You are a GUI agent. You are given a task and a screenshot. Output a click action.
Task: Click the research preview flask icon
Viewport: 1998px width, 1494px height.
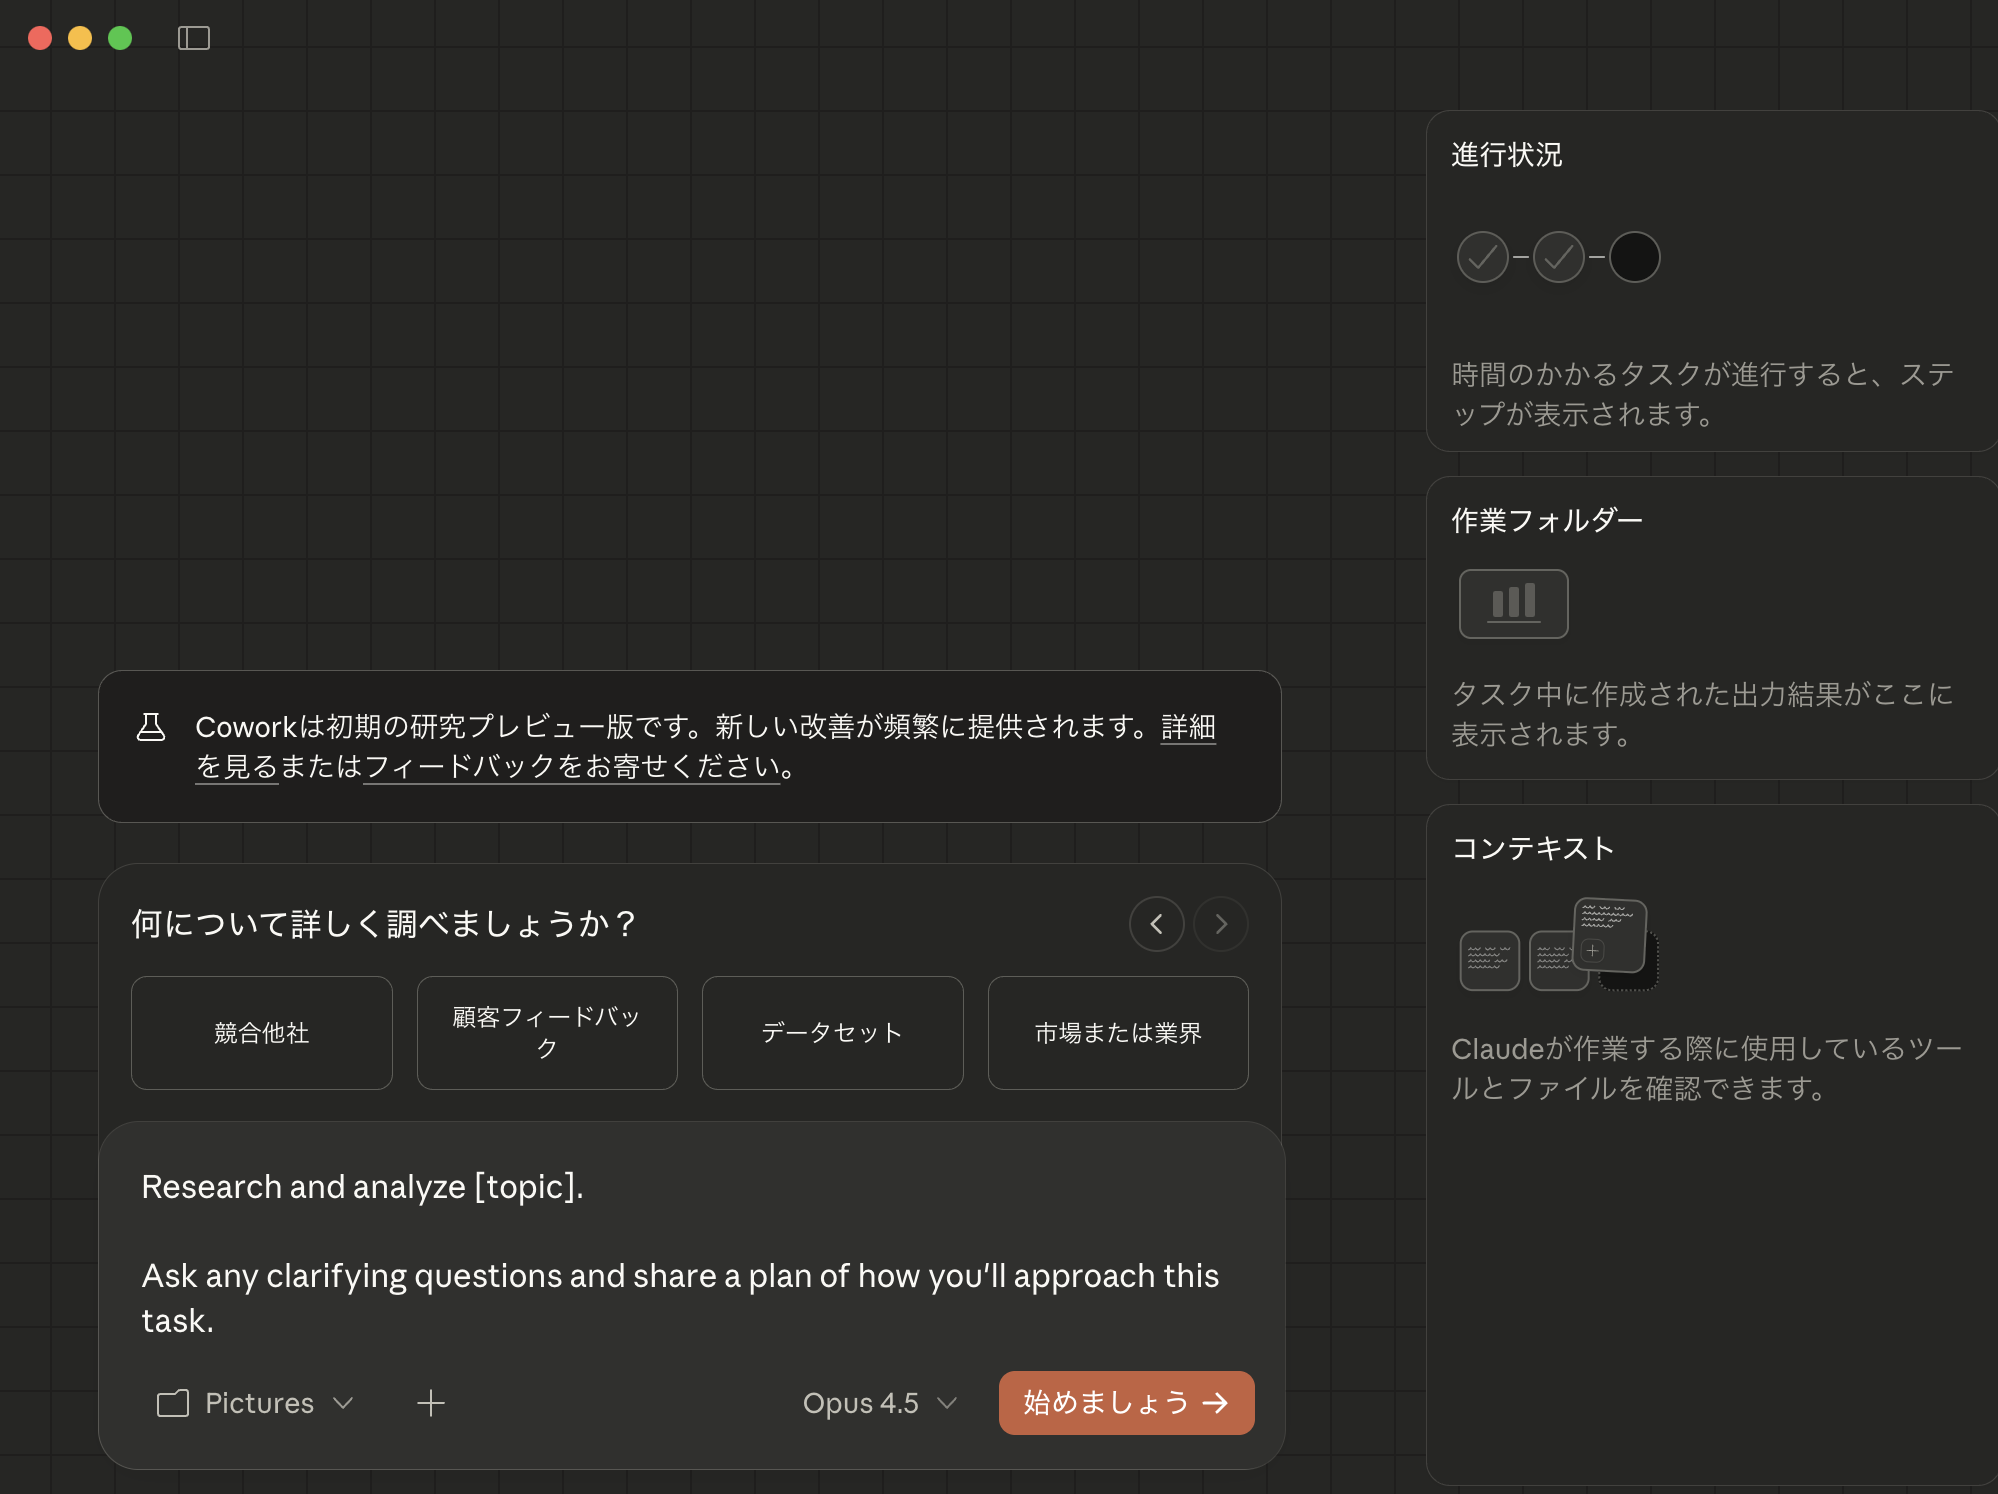coord(152,729)
